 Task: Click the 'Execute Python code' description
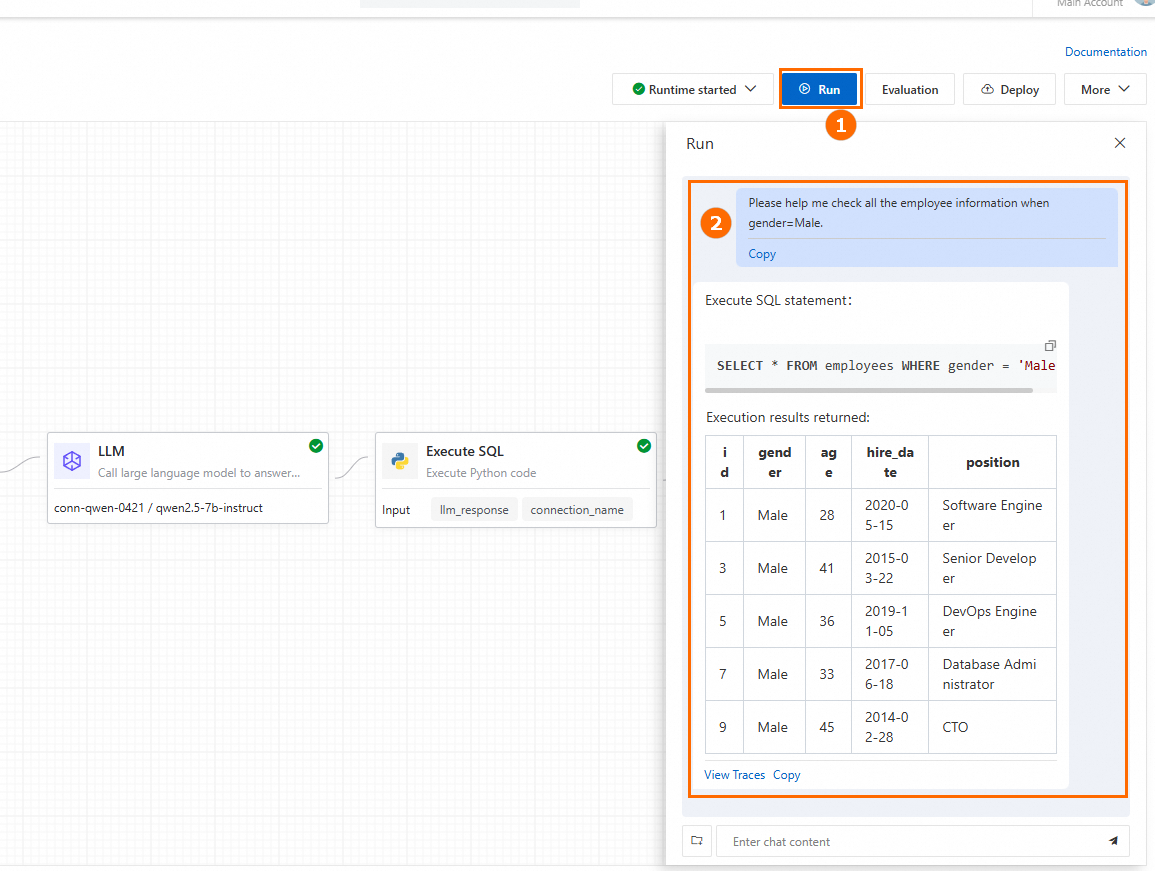tap(481, 473)
